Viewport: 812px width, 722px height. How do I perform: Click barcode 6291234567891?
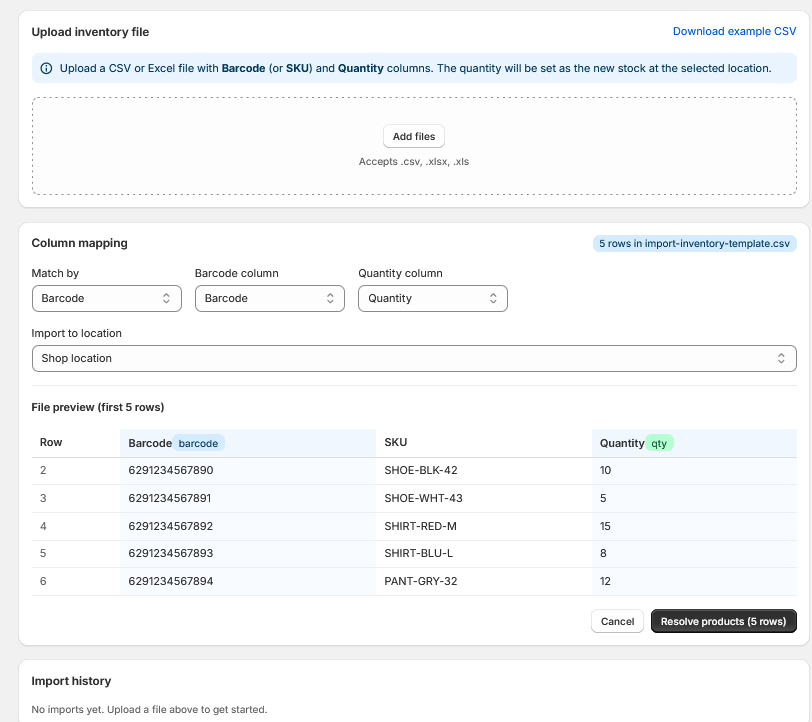coord(170,498)
